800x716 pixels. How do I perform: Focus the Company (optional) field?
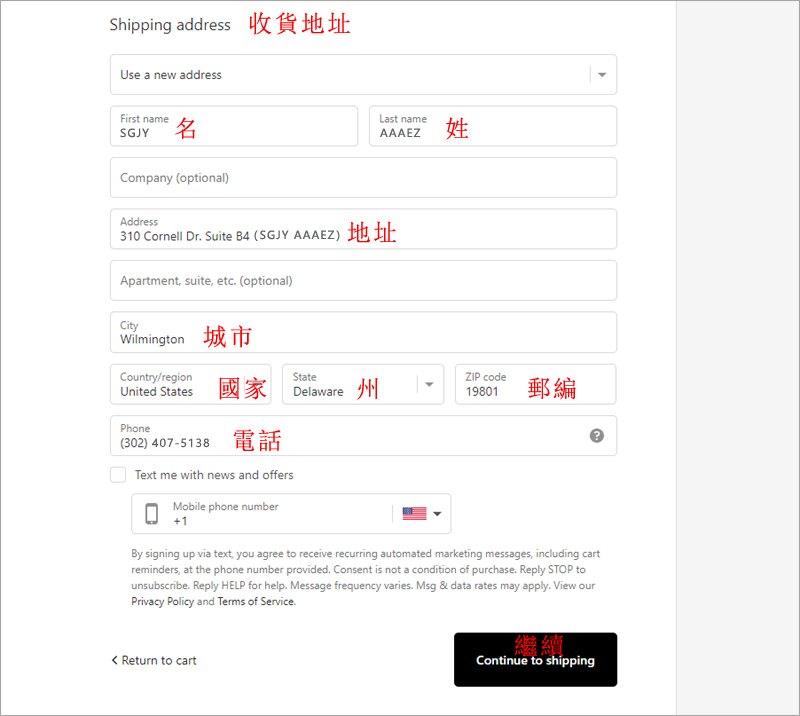pyautogui.click(x=363, y=178)
